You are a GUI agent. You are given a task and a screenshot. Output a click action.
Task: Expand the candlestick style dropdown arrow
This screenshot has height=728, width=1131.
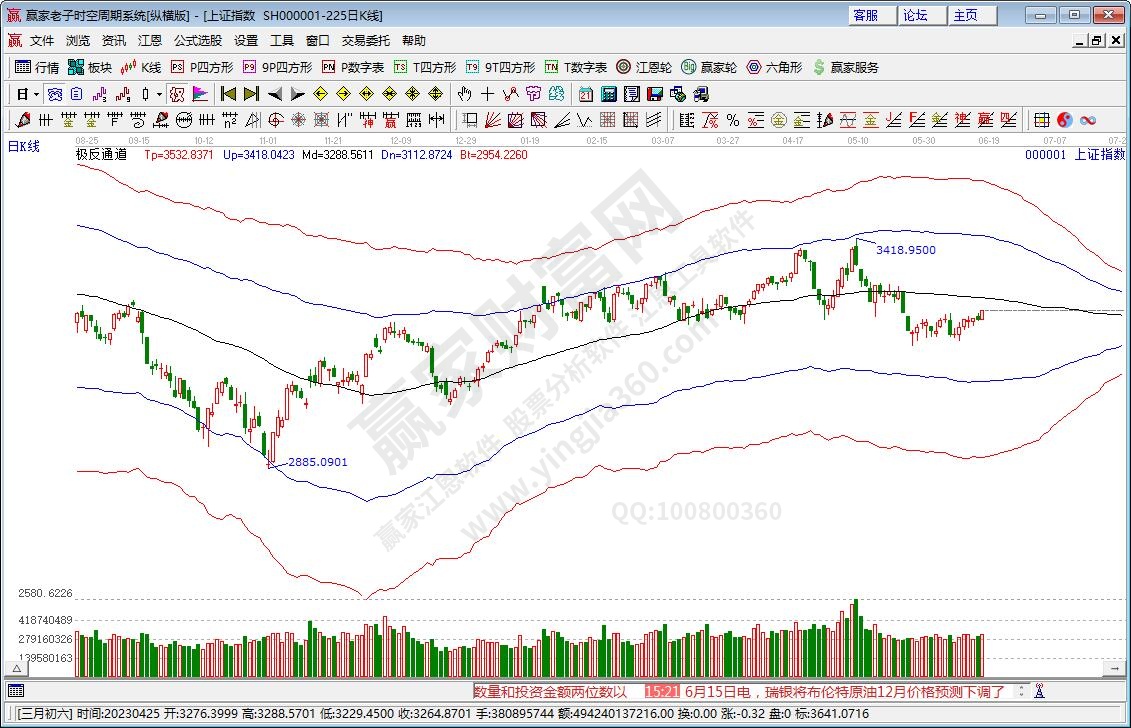[159, 94]
